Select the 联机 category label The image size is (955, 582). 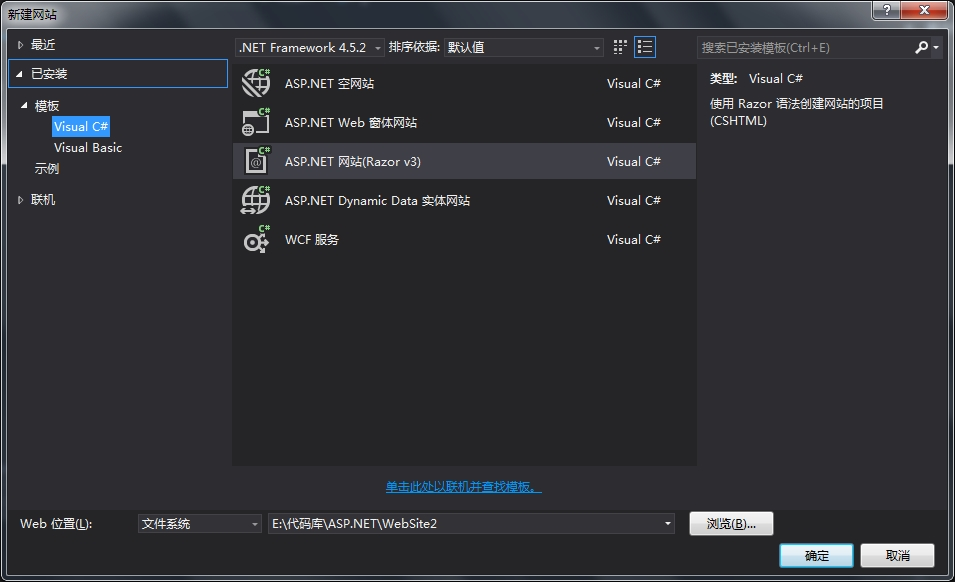tap(43, 200)
